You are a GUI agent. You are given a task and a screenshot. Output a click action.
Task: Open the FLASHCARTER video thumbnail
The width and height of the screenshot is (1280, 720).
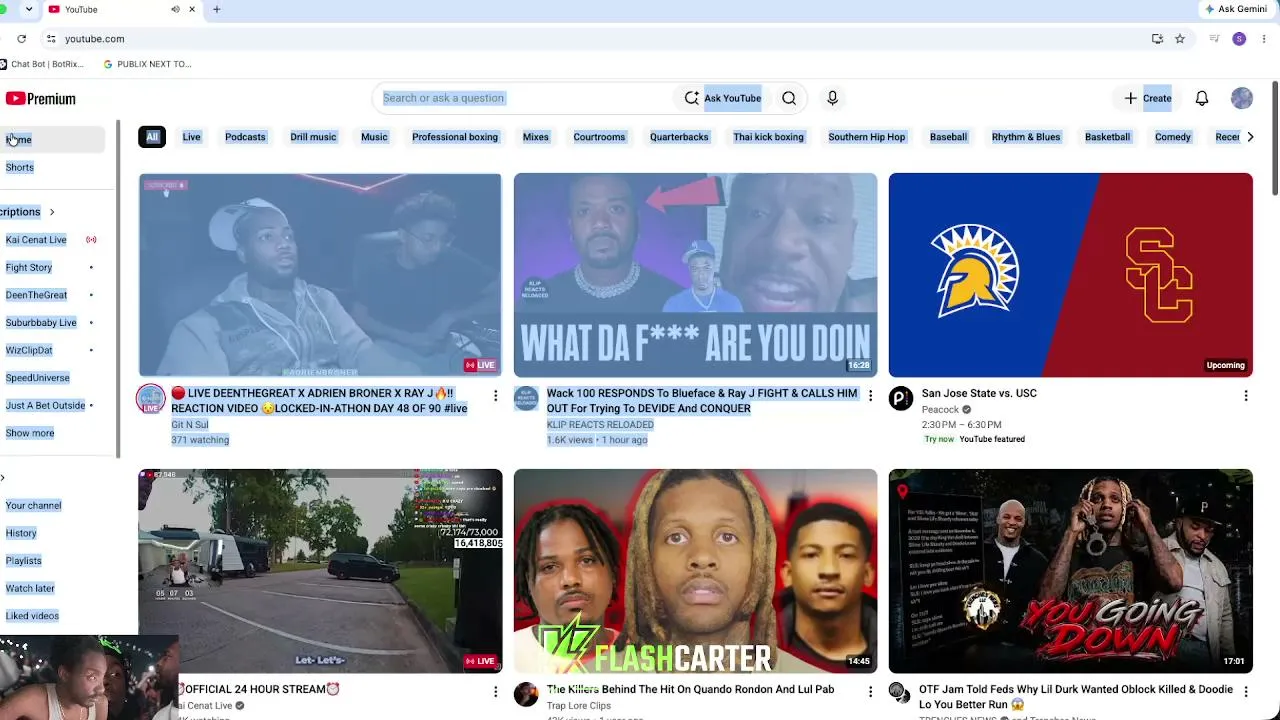695,571
